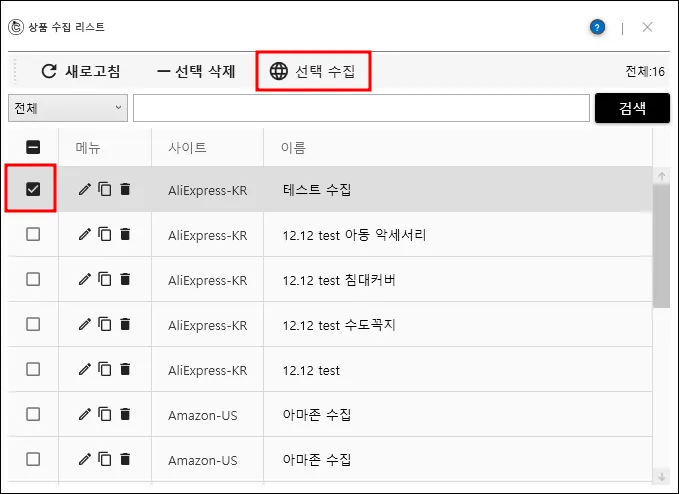Open the blue help question mark icon
679x494 pixels.
(x=597, y=28)
